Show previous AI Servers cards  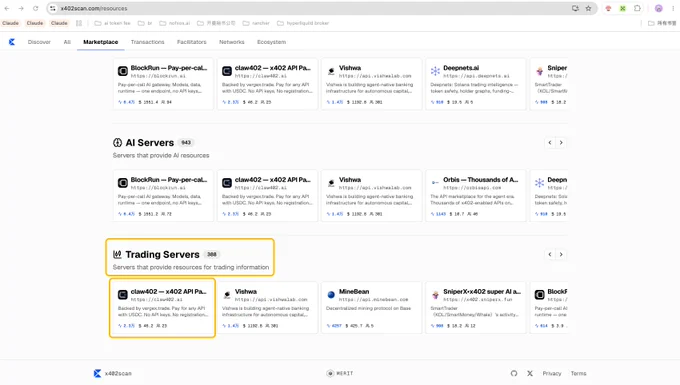pyautogui.click(x=550, y=143)
